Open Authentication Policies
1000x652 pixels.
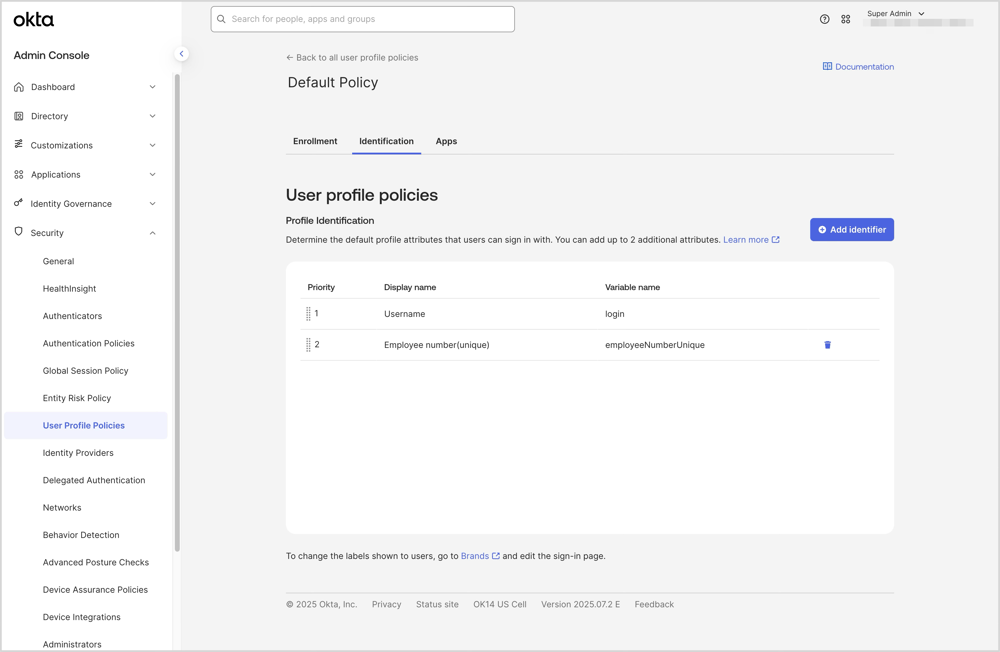click(x=89, y=343)
